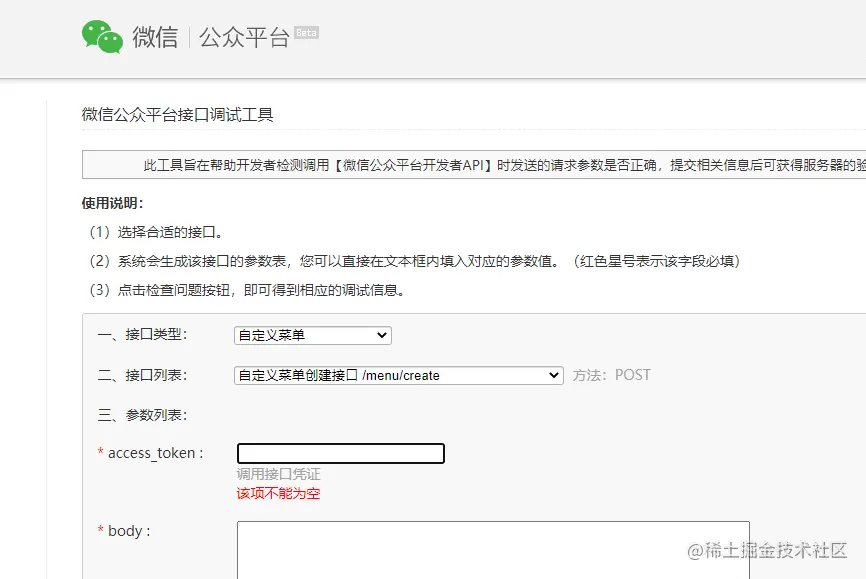Click the 公众平台 header title
Screen dimensions: 866x579
pos(244,38)
